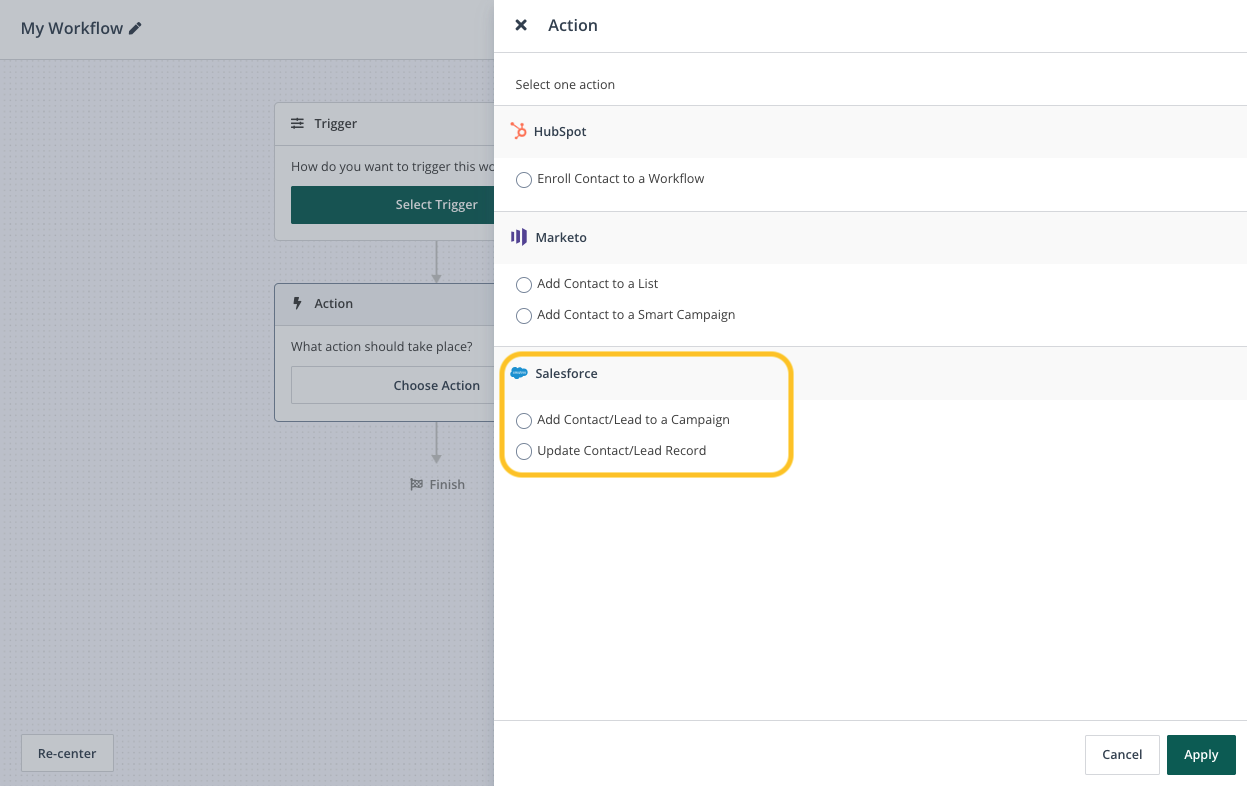This screenshot has width=1247, height=786.
Task: Cancel the action selection
Action: [1122, 755]
